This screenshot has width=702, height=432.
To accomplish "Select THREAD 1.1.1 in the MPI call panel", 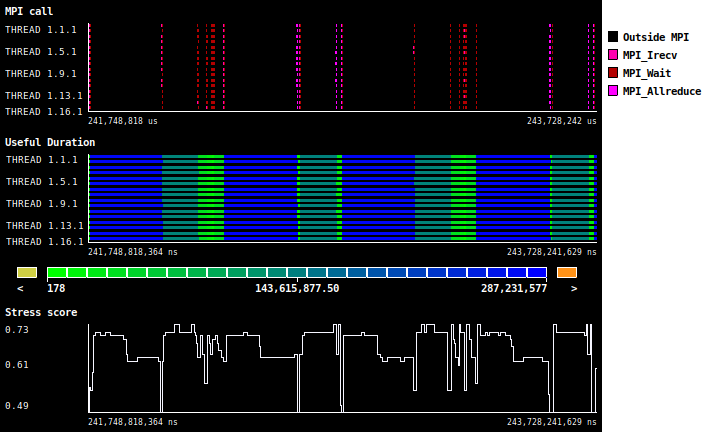I will [x=41, y=30].
